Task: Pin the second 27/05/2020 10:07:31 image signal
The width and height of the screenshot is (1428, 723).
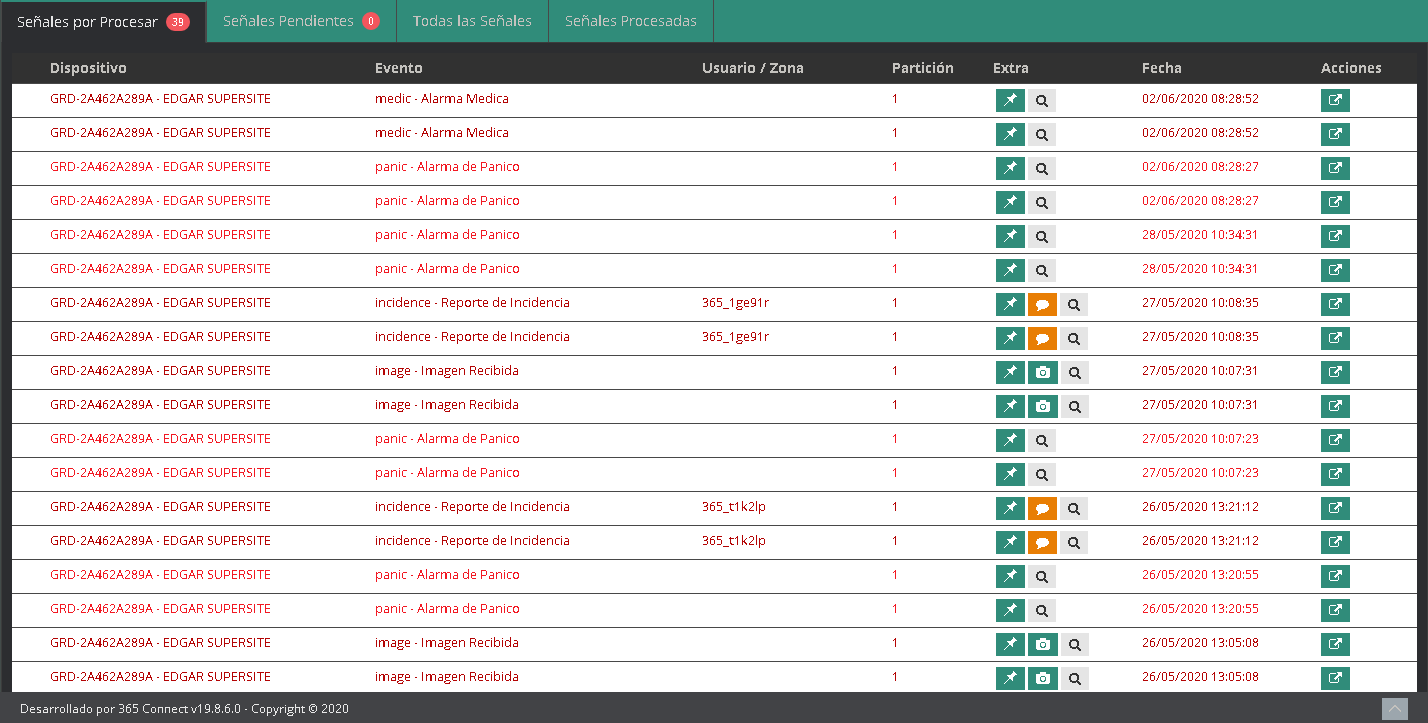Action: (x=1010, y=406)
